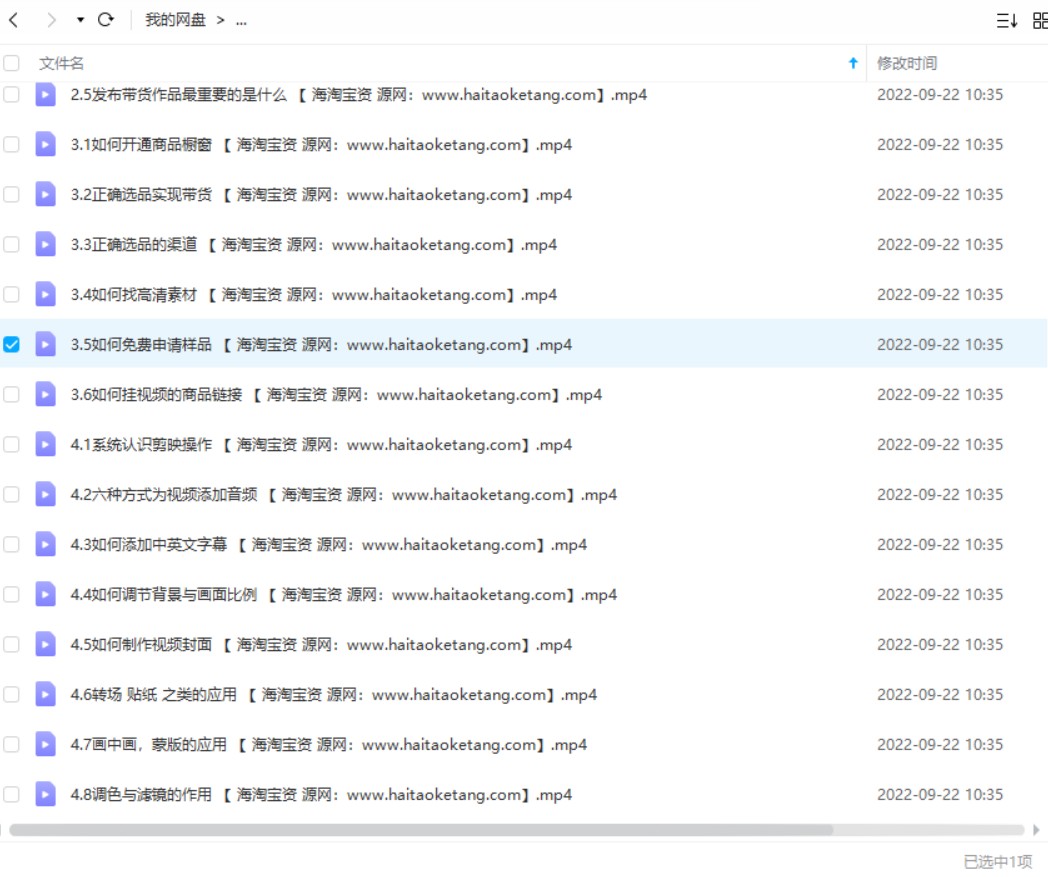This screenshot has width=1048, height=877.
Task: Check the box for 4.6转场 贴纸 file
Action: point(11,695)
